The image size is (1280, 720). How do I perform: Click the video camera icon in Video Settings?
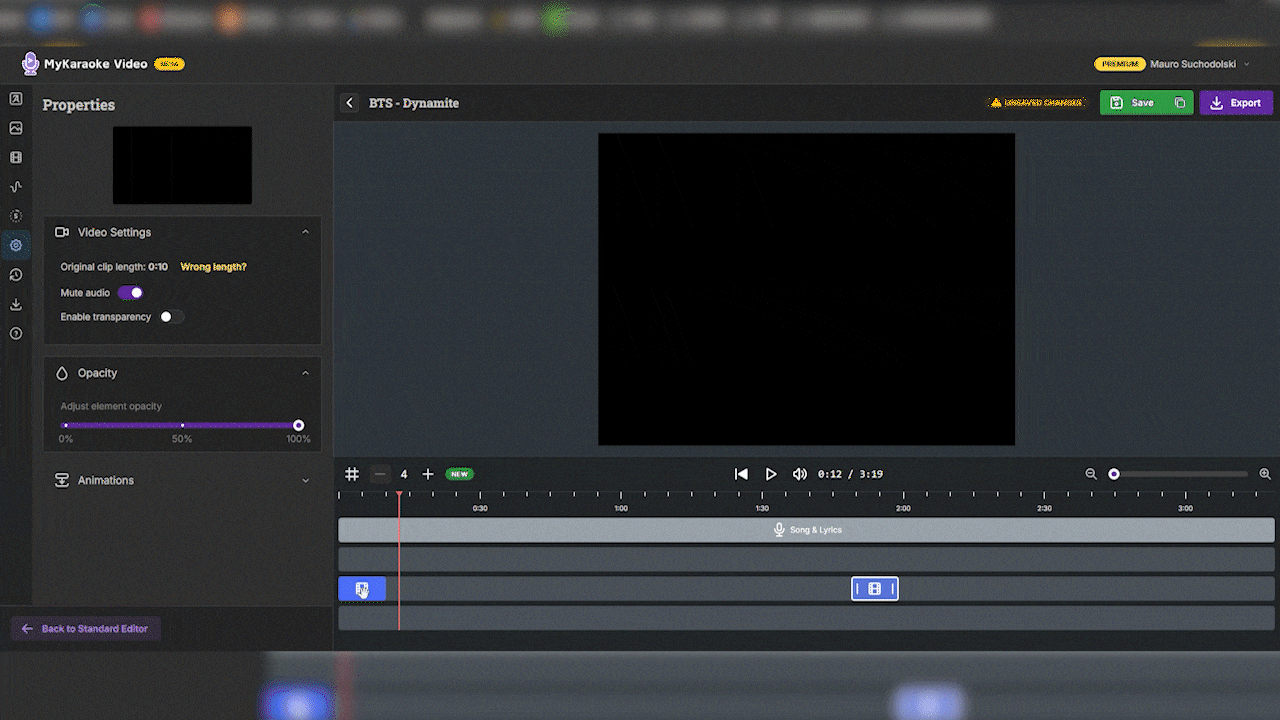pos(62,232)
